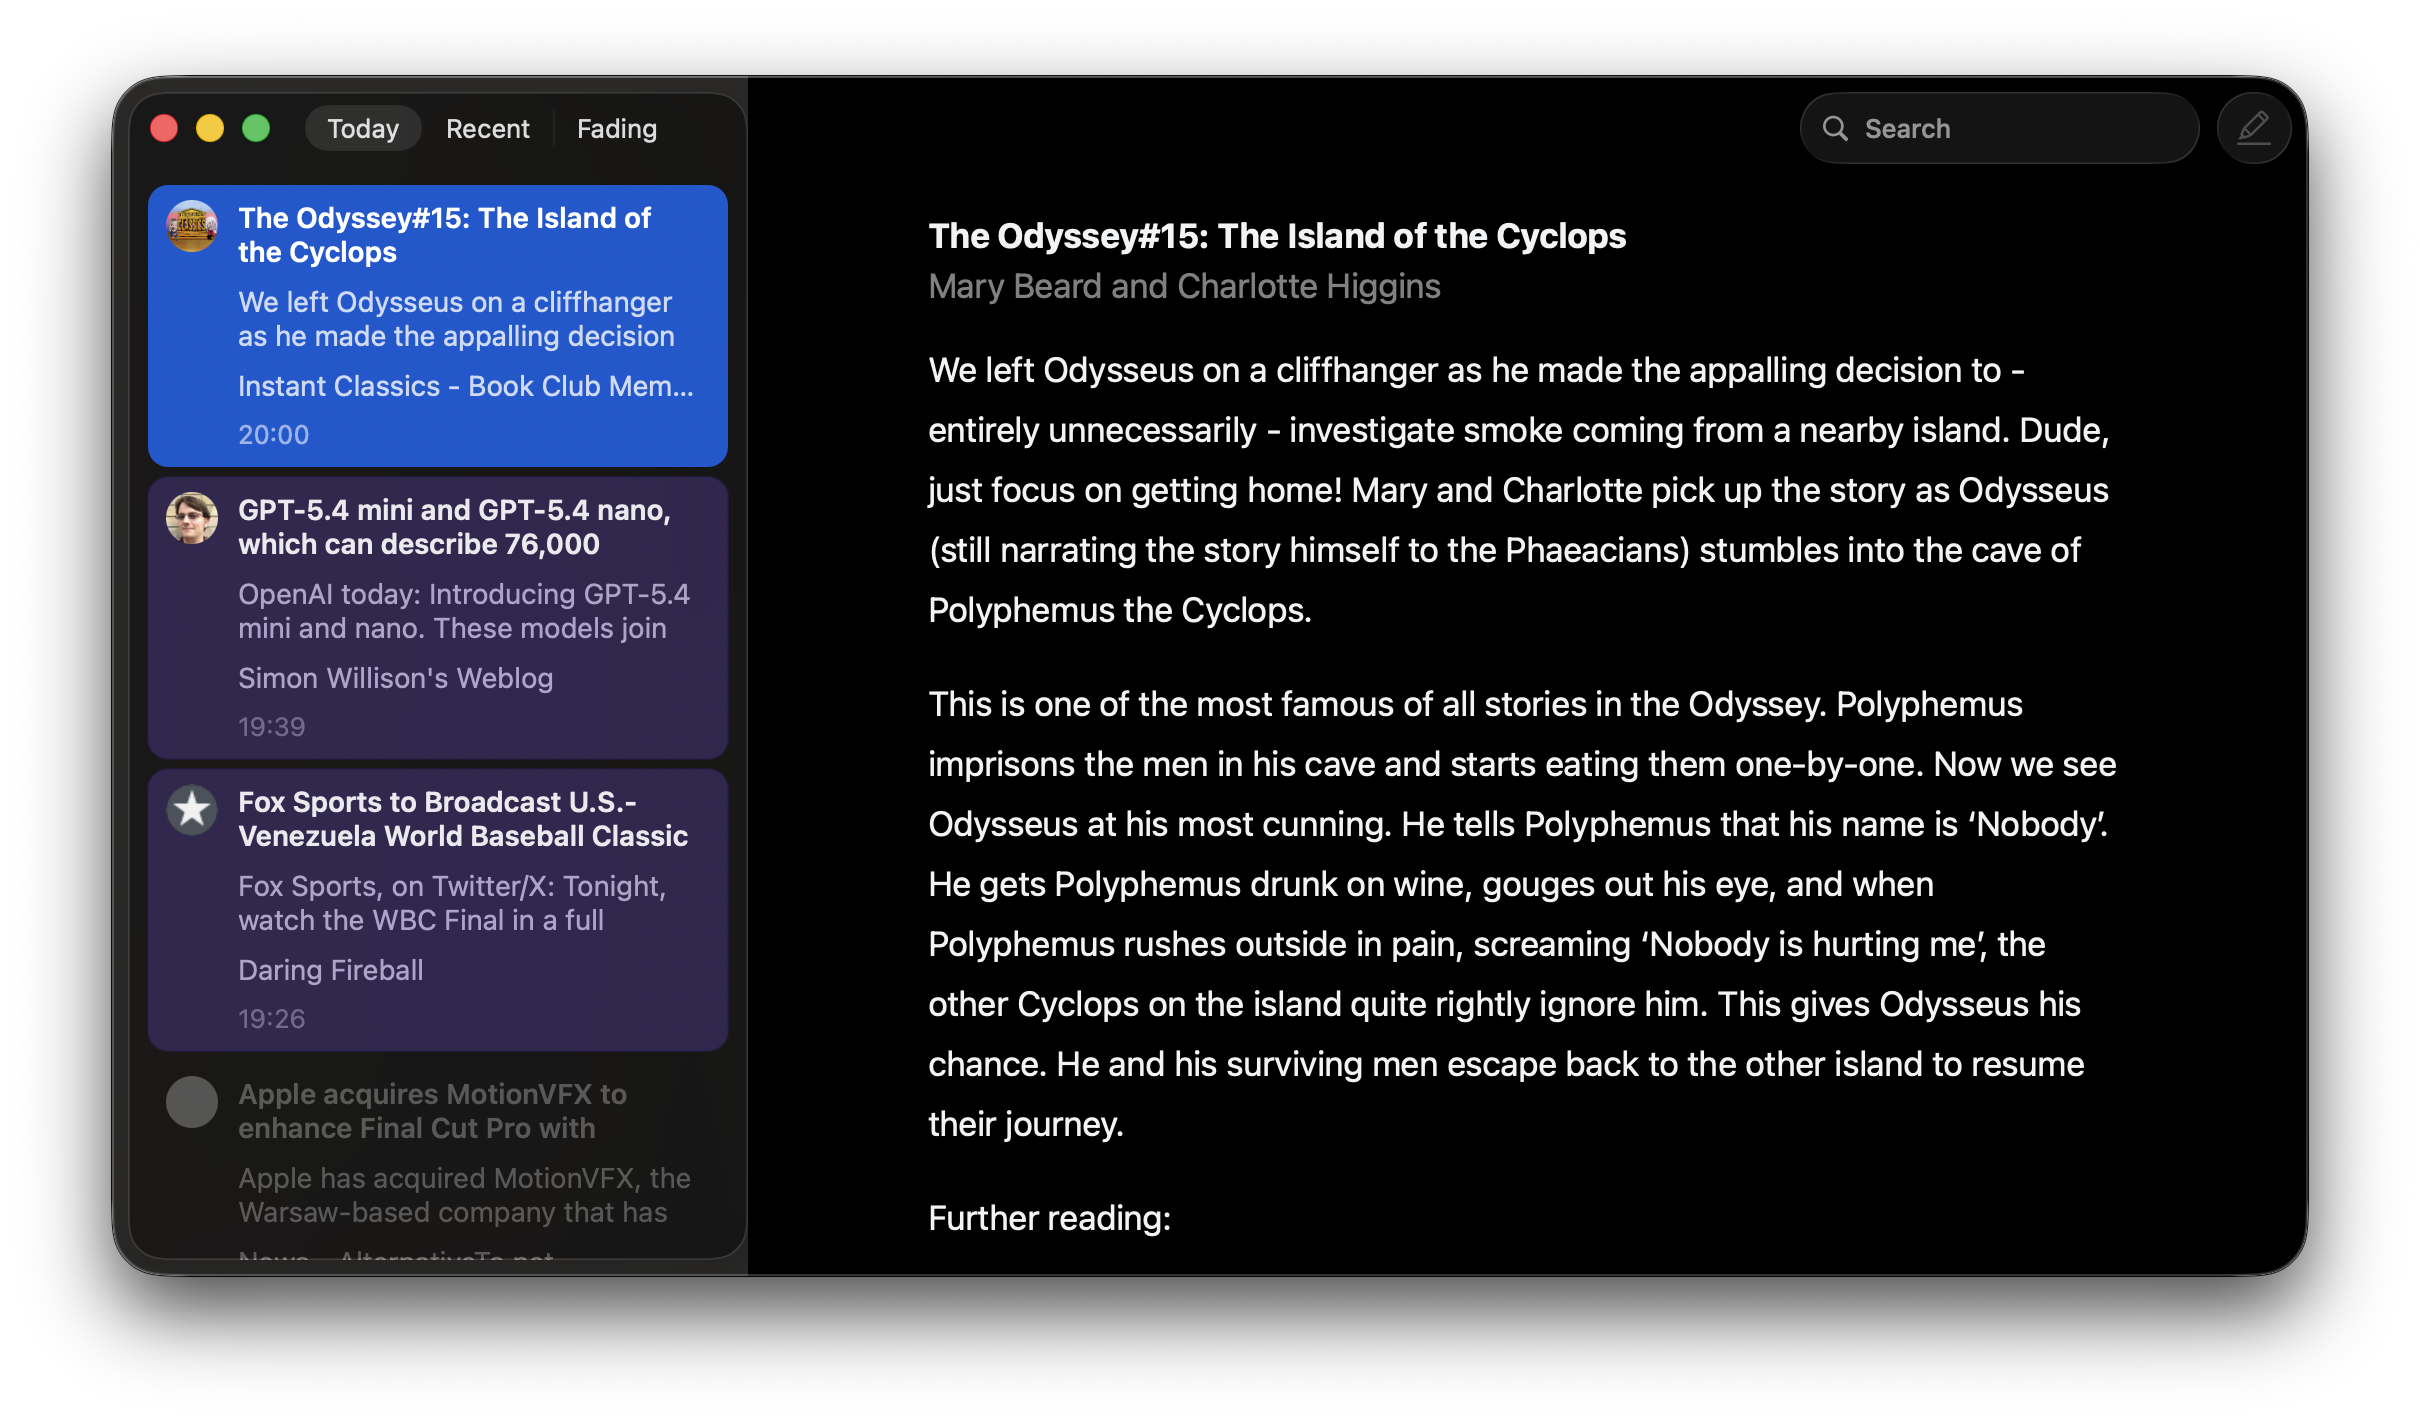Click the red close window button
Screen dimensions: 2420x1424
[164, 129]
